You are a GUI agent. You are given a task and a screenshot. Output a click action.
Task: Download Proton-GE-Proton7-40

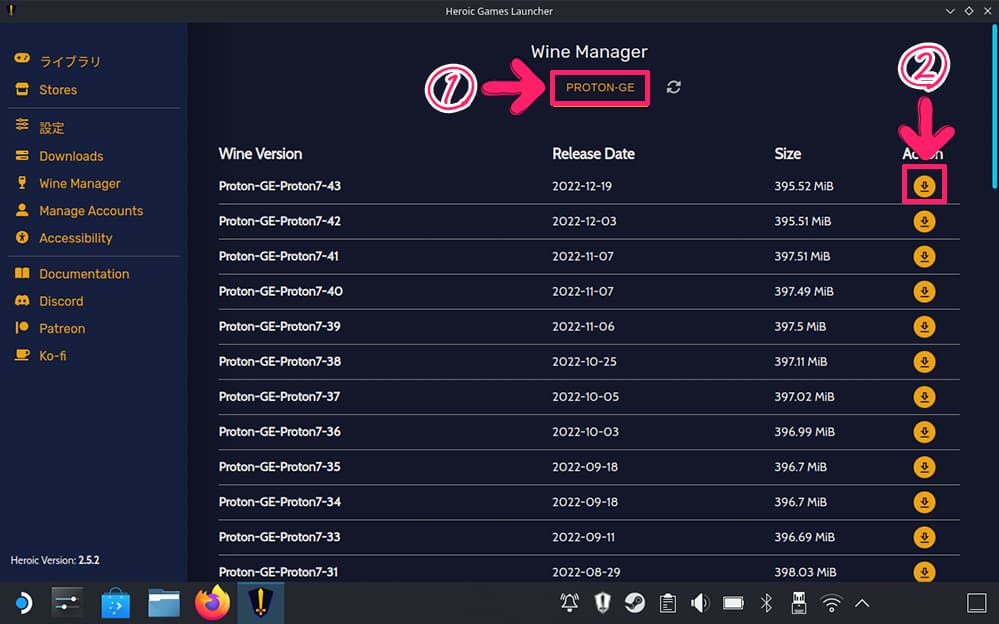924,291
